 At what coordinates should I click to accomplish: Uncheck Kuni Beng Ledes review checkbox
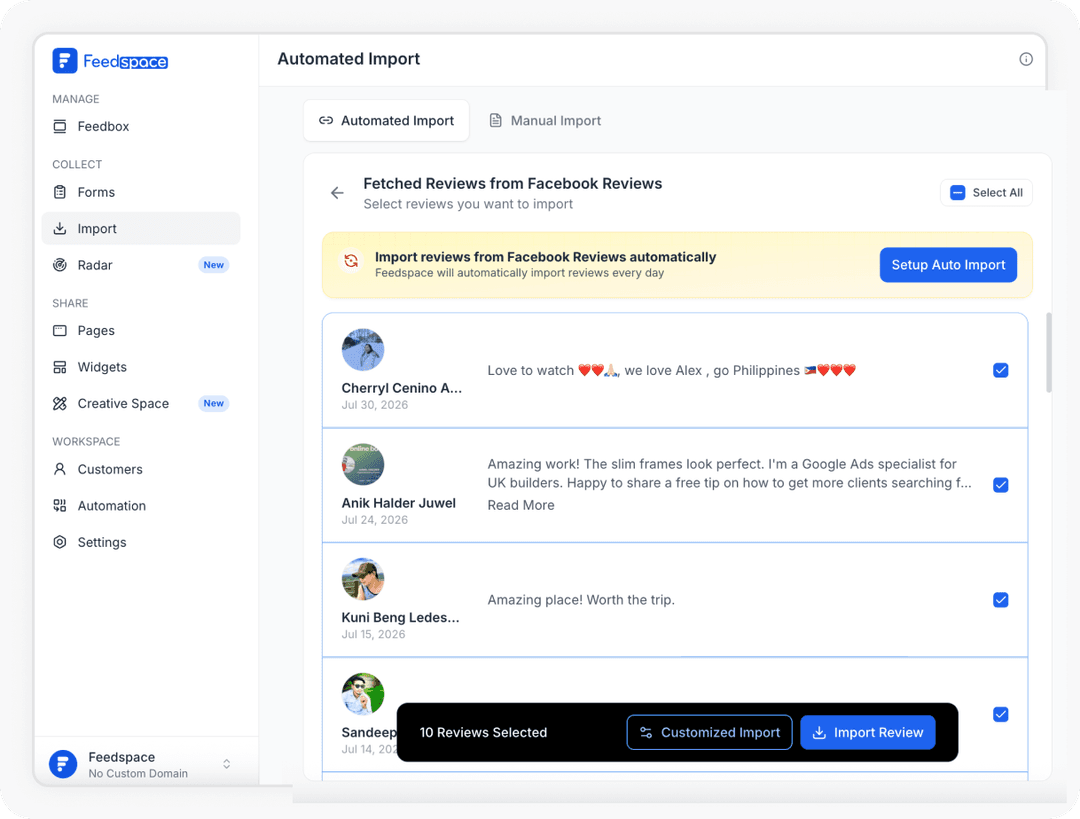coord(1001,600)
